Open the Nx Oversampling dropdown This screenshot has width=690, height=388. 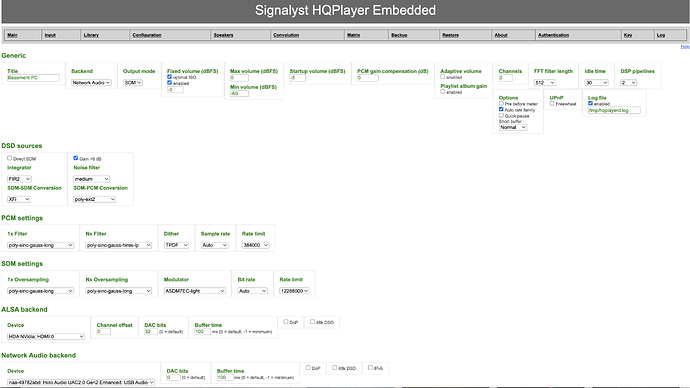119,291
